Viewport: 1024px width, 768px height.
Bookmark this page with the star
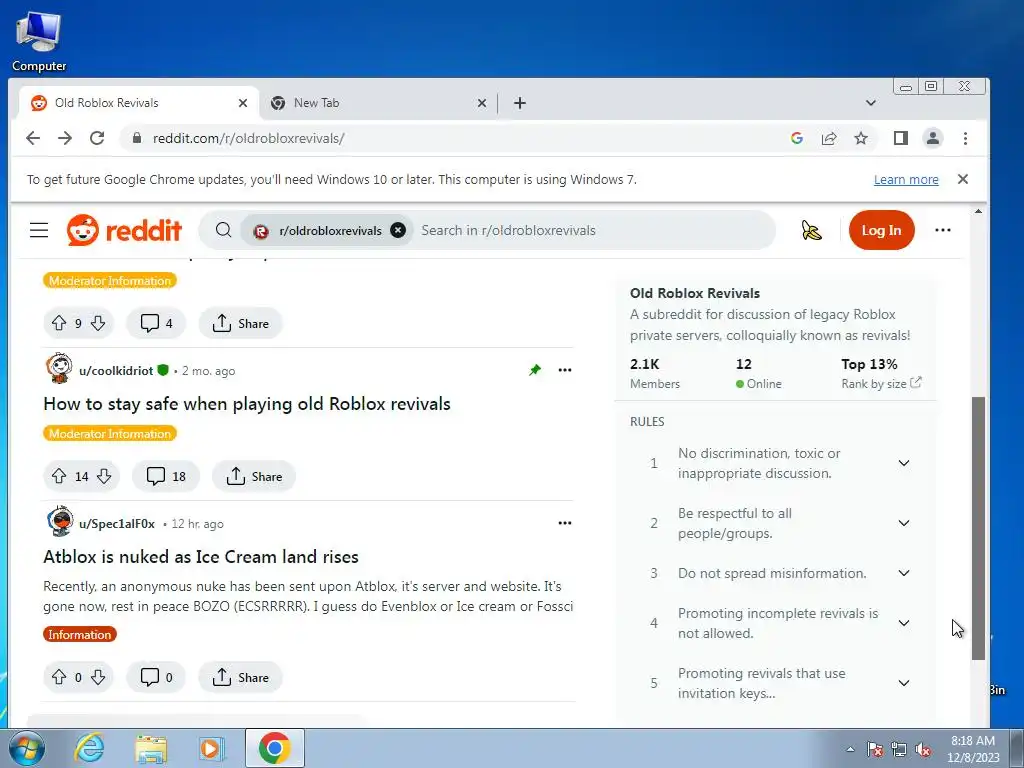point(861,138)
